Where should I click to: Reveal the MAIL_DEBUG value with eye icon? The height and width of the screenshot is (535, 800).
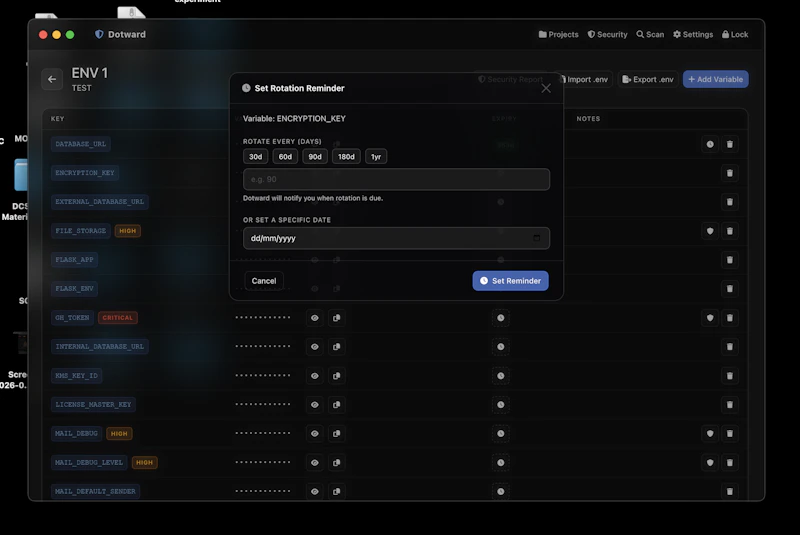(315, 434)
